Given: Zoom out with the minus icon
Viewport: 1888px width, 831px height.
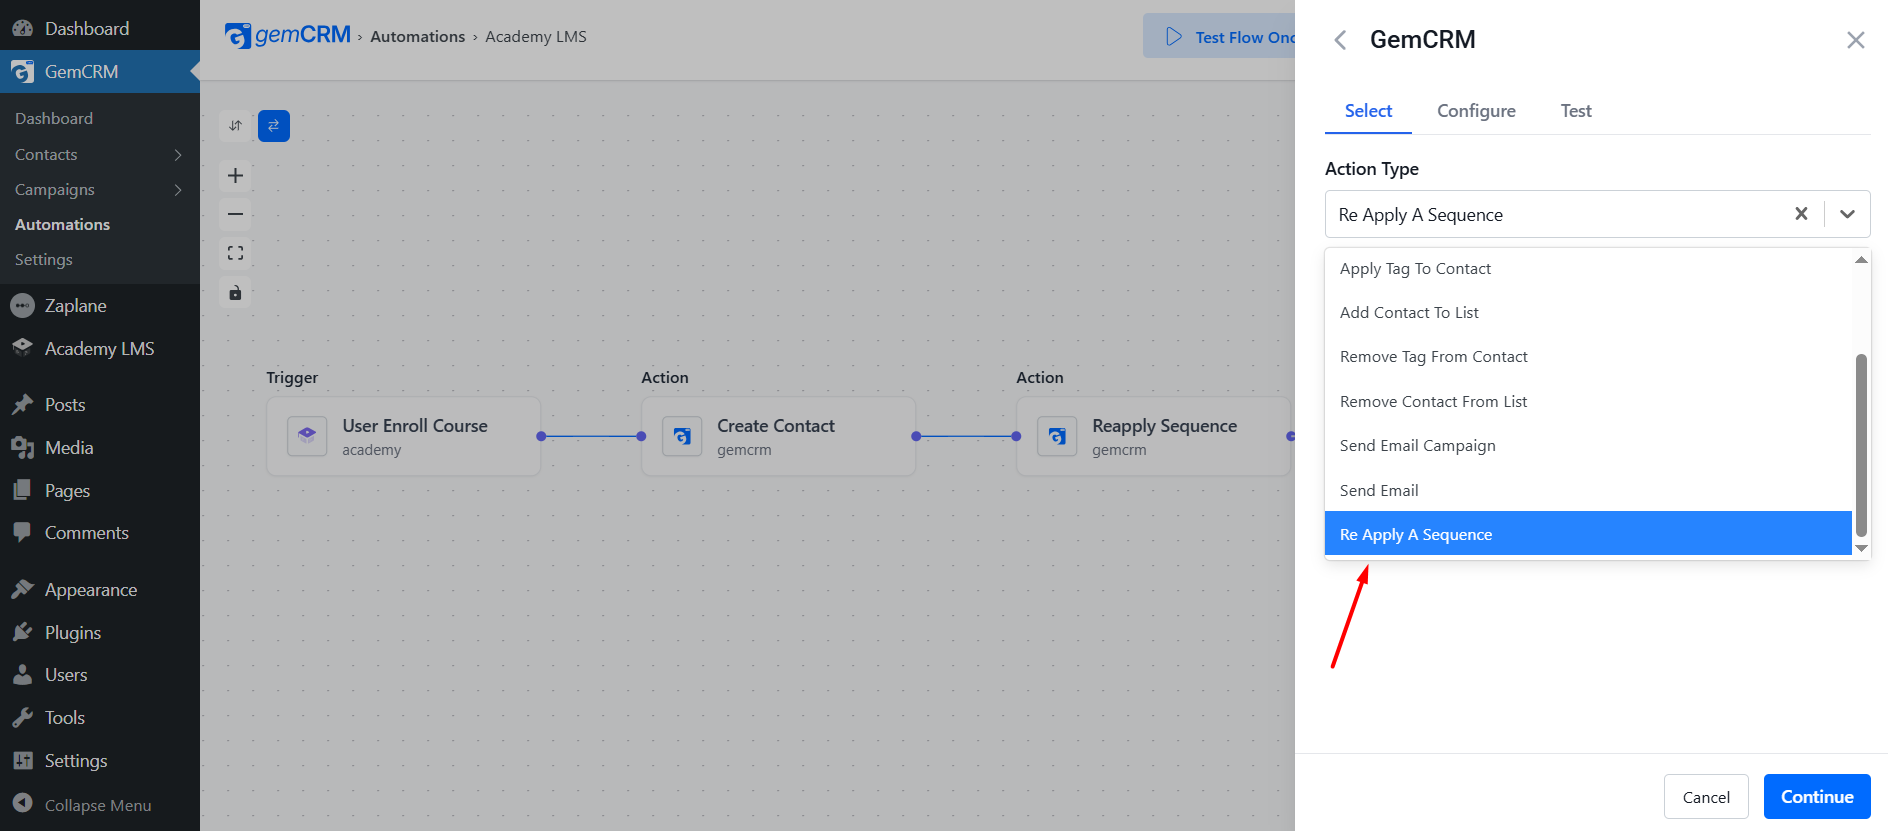Looking at the screenshot, I should pos(235,214).
